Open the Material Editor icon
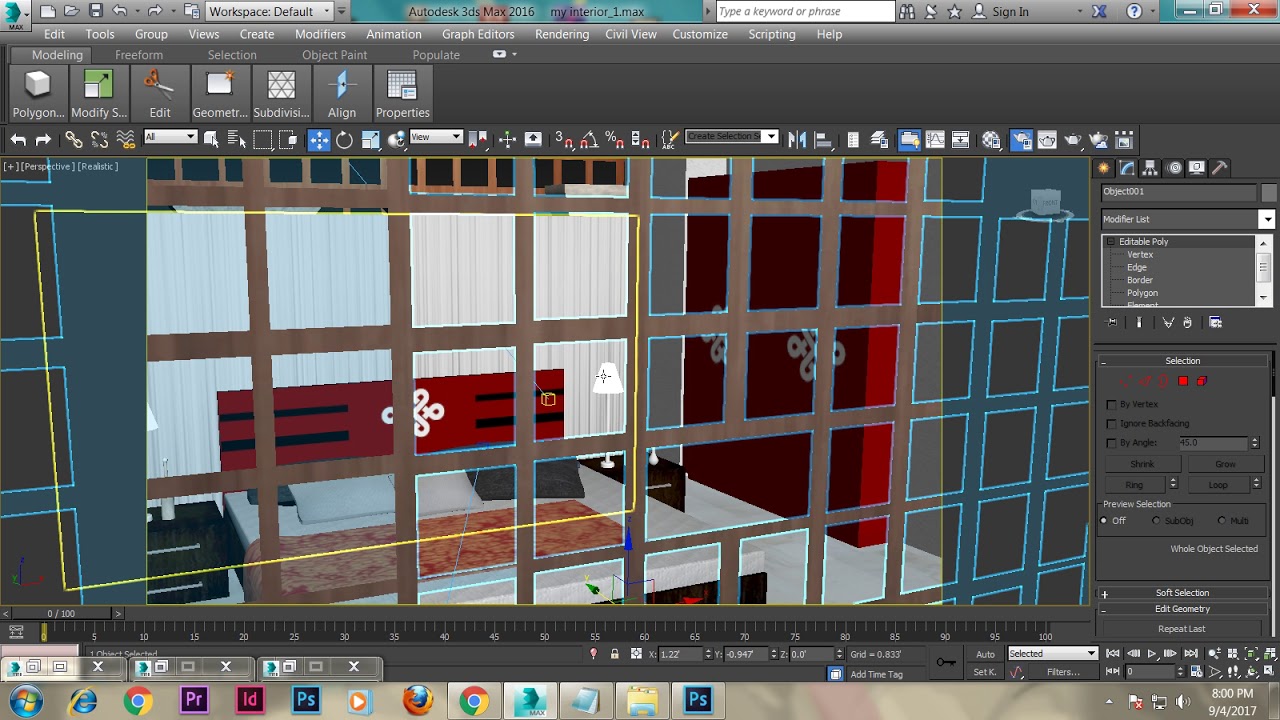 pos(991,140)
